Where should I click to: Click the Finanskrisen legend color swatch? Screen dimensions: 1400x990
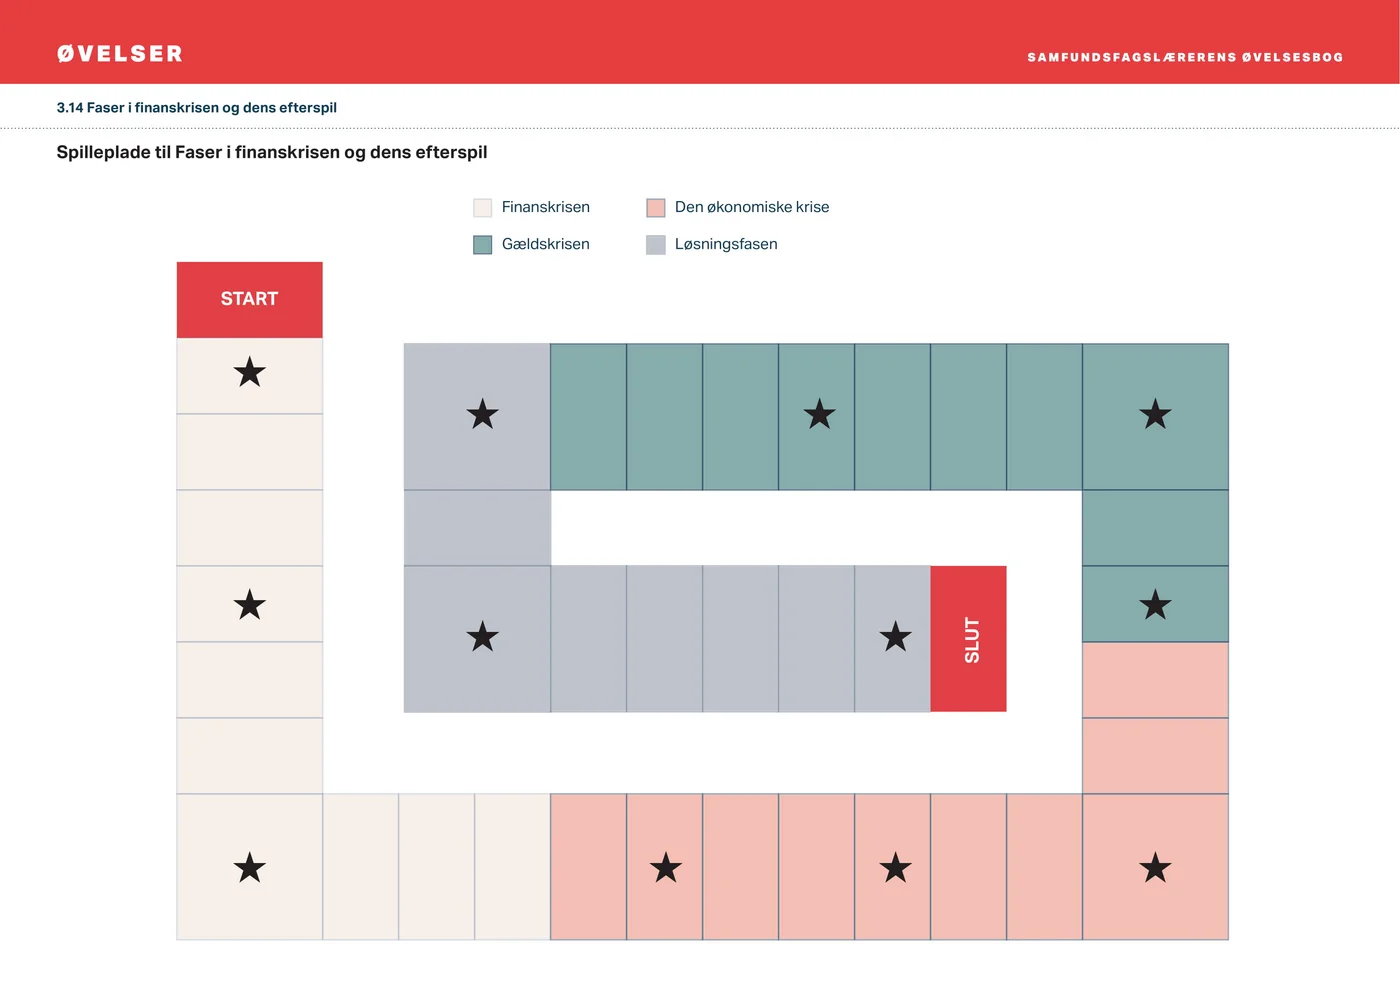pyautogui.click(x=483, y=208)
